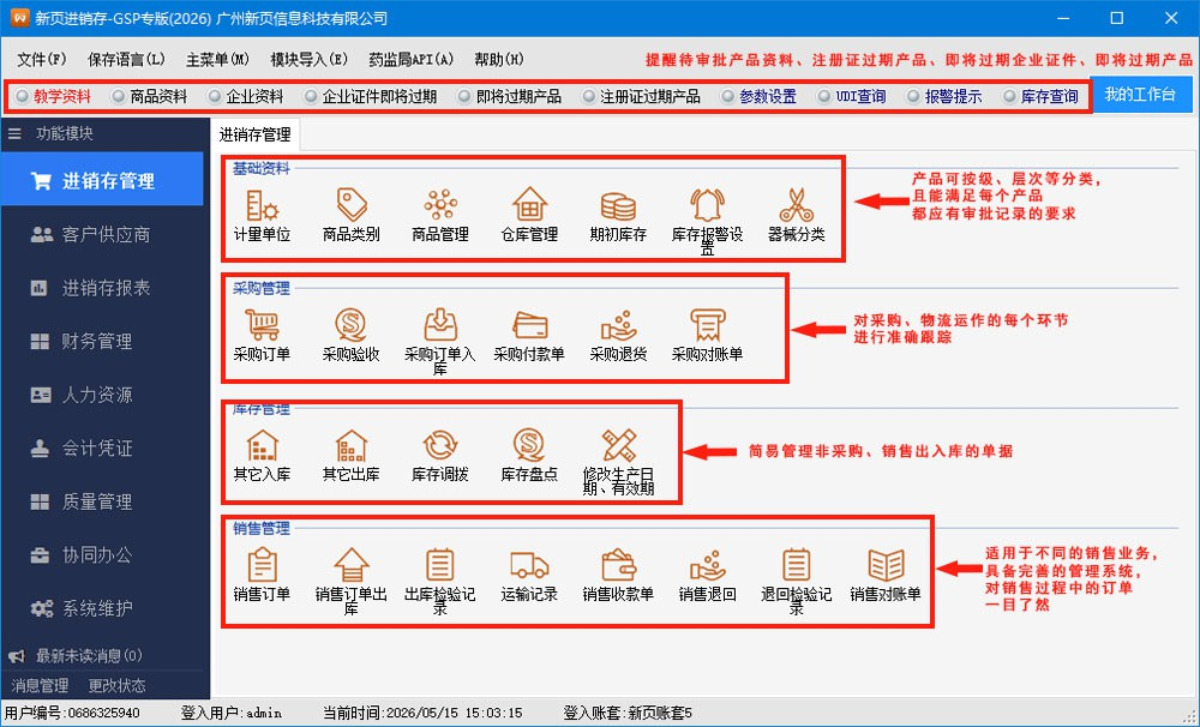This screenshot has width=1200, height=727.
Task: Select 会计凭证 module in sidebar
Action: click(x=102, y=448)
